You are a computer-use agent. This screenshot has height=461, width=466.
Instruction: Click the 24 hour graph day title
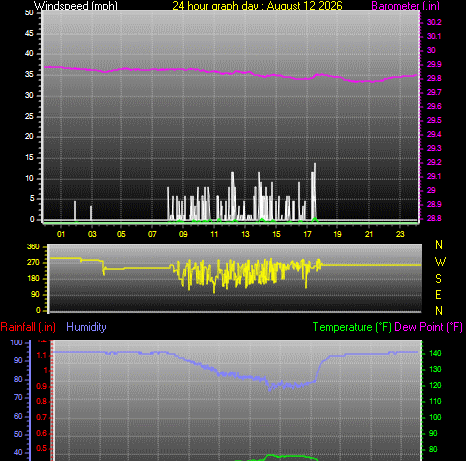click(257, 6)
